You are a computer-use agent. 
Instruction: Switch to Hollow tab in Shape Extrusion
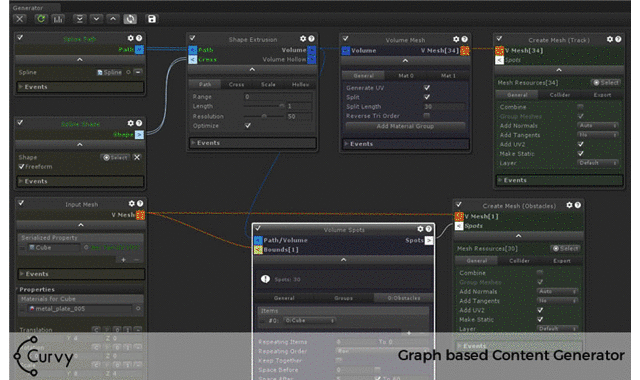click(x=300, y=84)
